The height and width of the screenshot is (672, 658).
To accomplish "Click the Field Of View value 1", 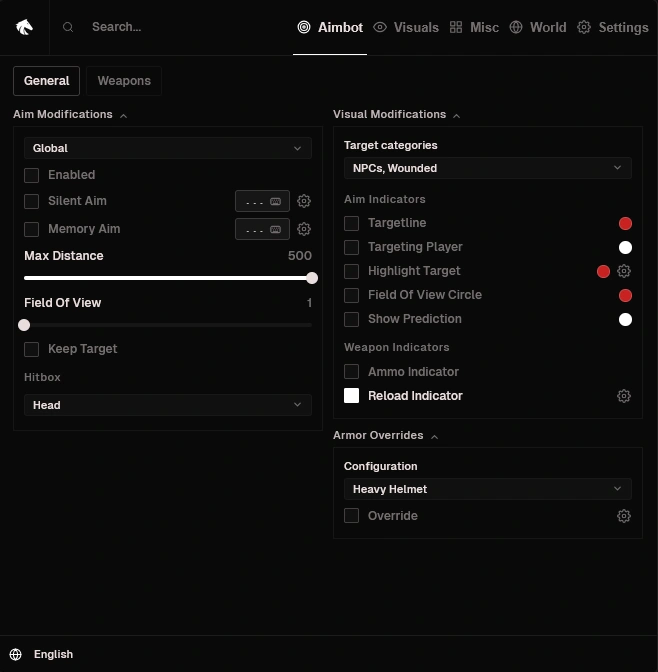I will [x=309, y=303].
